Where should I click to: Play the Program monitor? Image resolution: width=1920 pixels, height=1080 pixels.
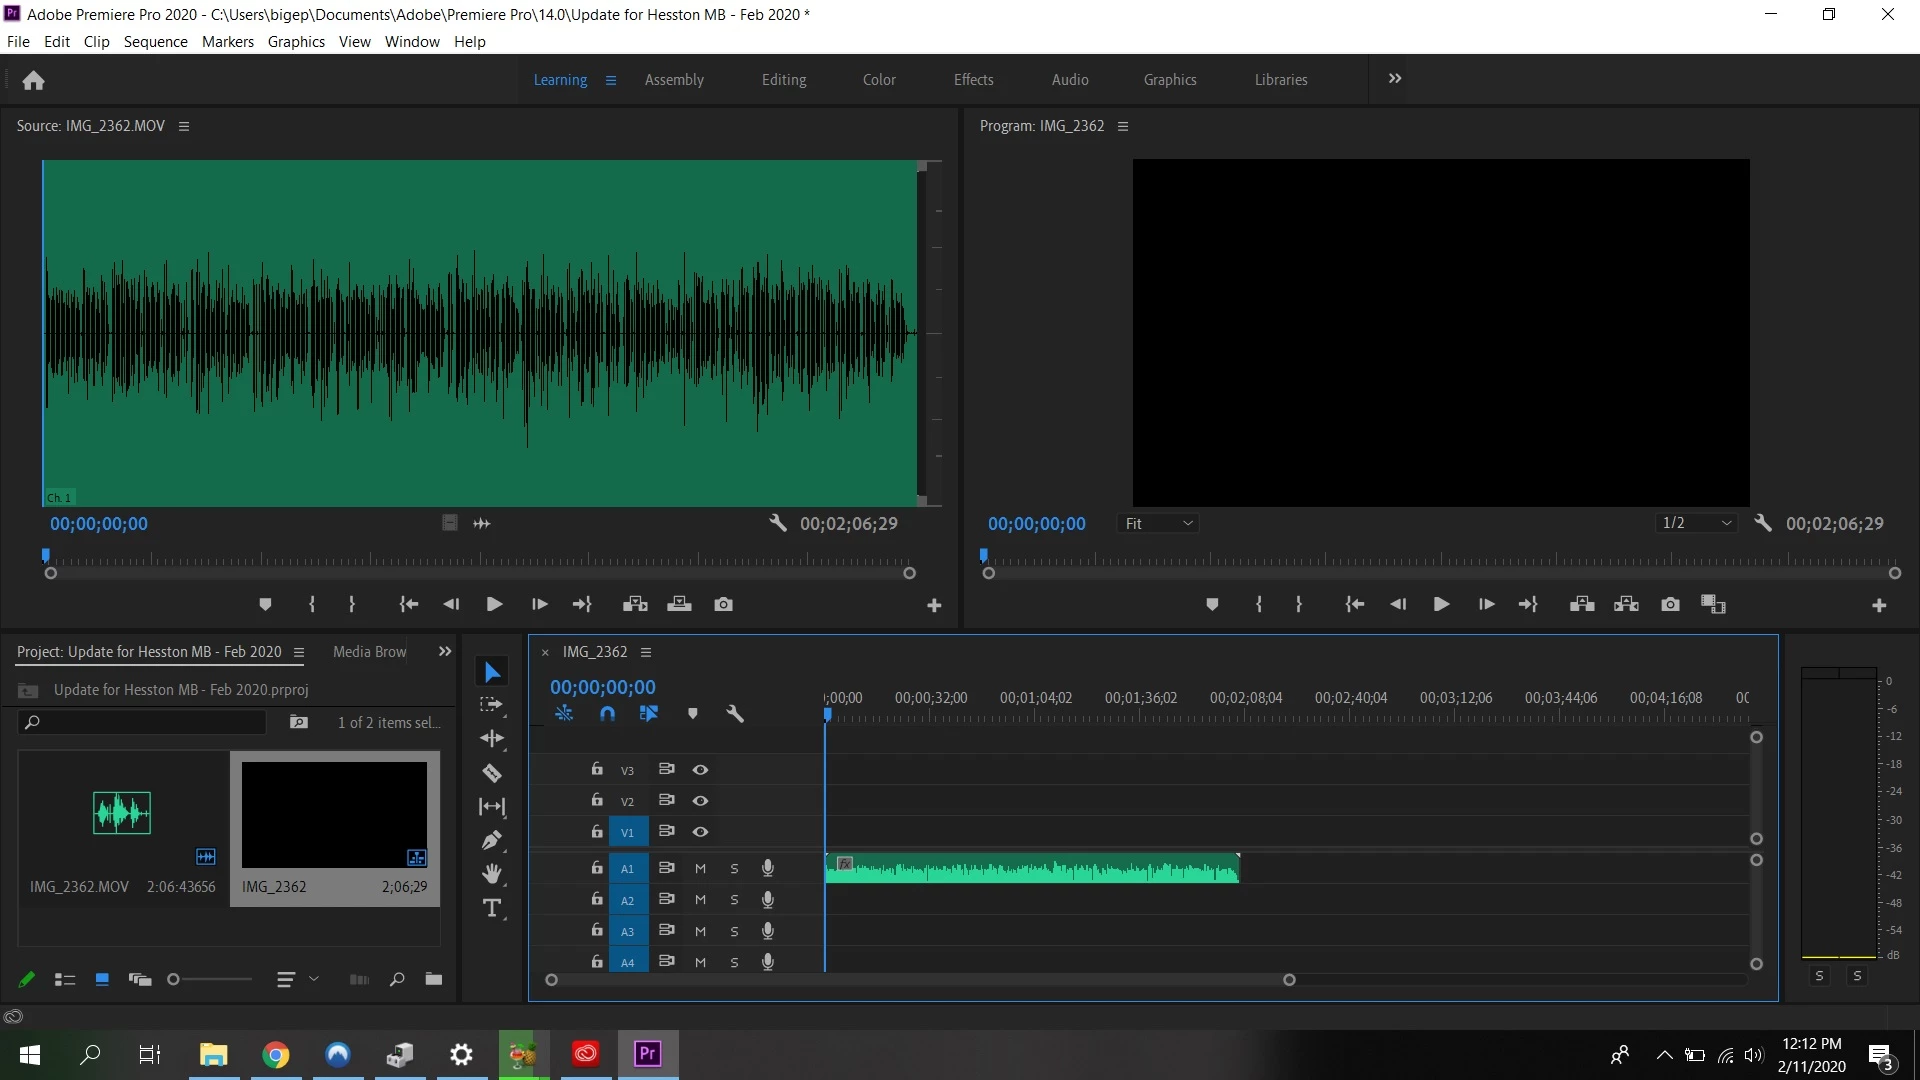(x=1441, y=604)
